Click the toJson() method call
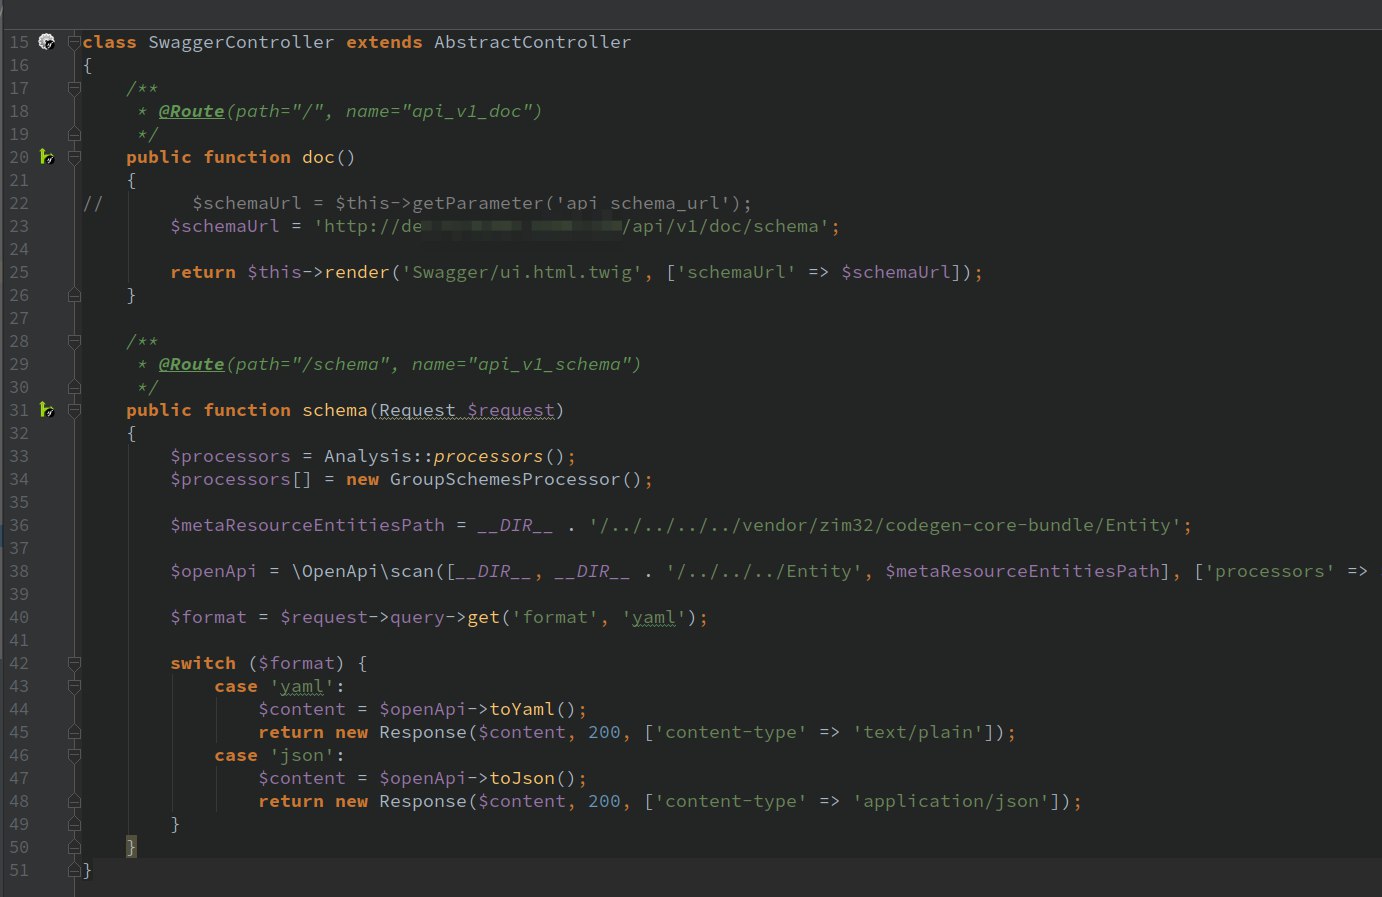 tap(521, 778)
